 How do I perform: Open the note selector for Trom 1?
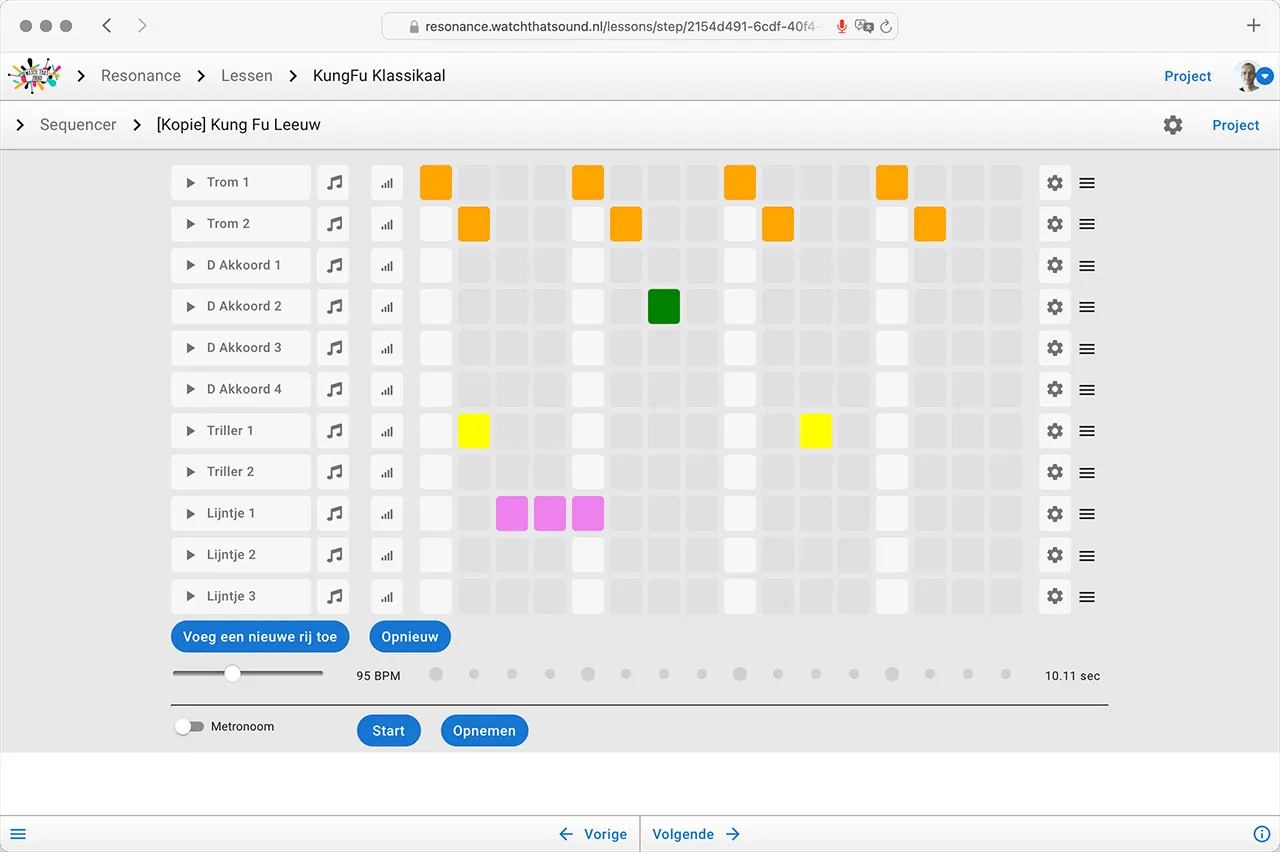[x=333, y=182]
